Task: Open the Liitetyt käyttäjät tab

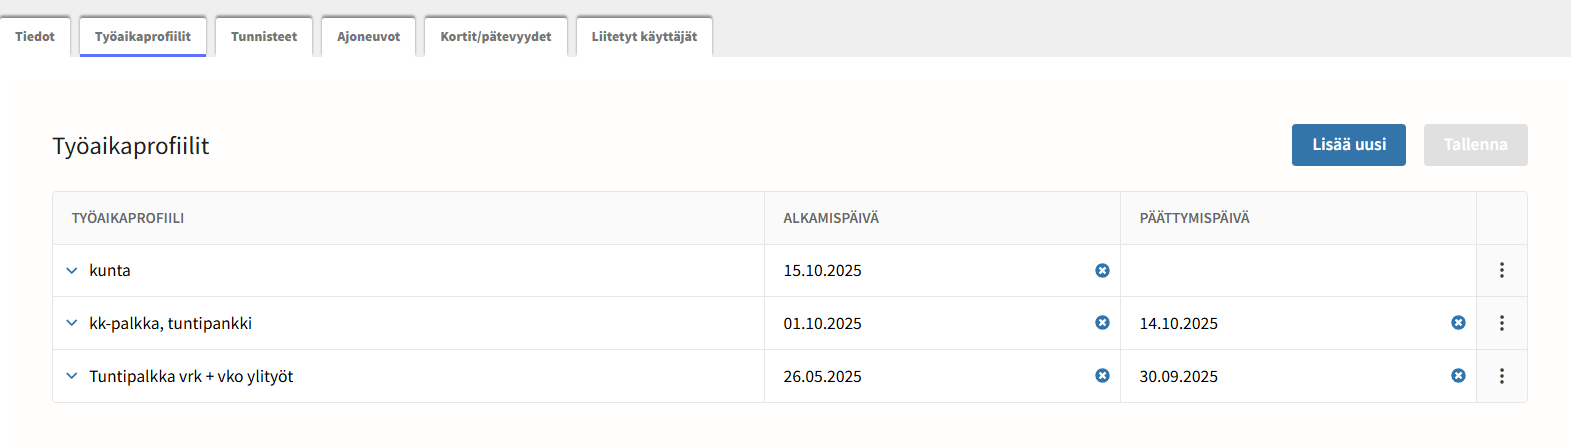Action: point(644,37)
